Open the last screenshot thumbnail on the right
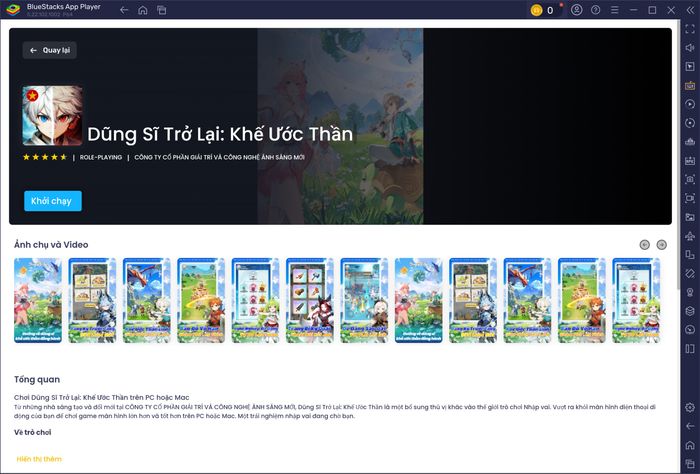 [x=636, y=300]
